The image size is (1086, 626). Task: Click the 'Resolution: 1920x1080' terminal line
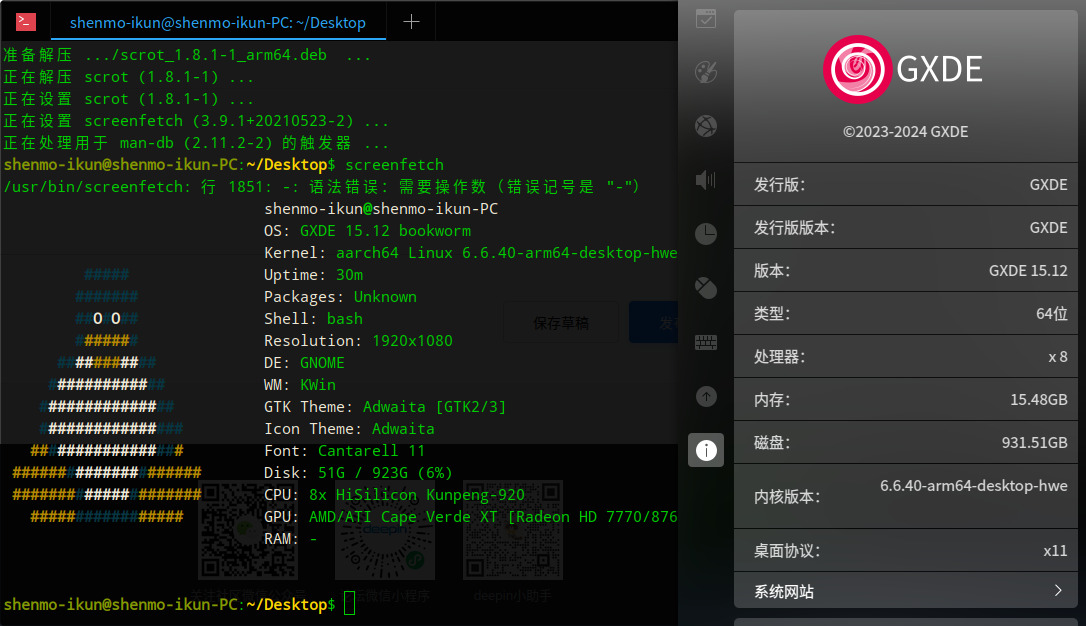click(x=358, y=341)
